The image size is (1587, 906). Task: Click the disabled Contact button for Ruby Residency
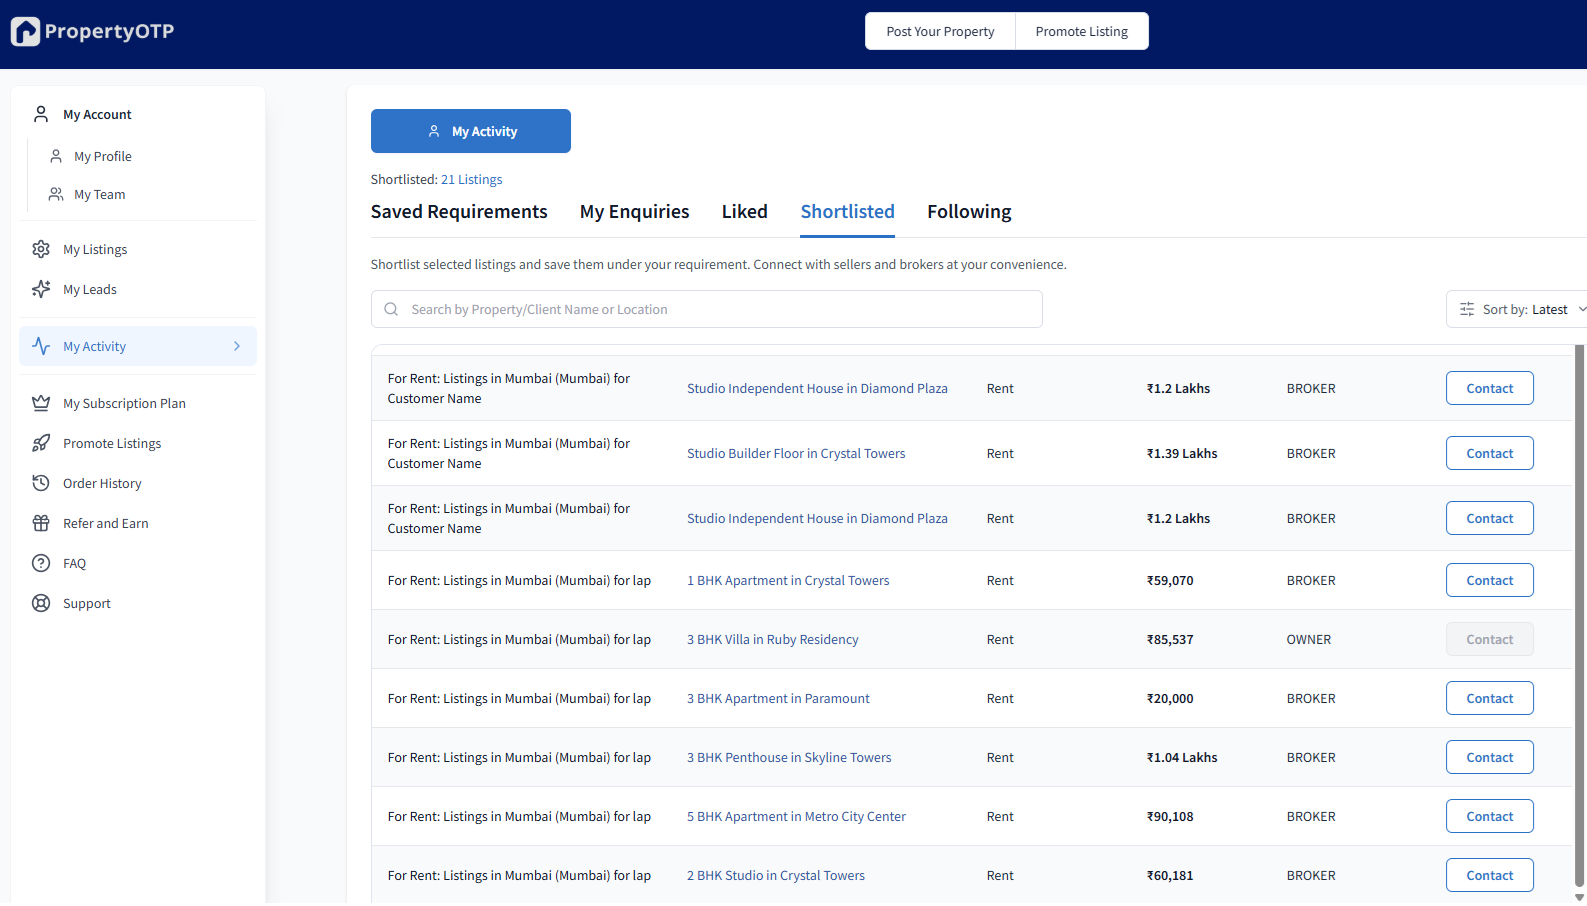click(x=1489, y=639)
